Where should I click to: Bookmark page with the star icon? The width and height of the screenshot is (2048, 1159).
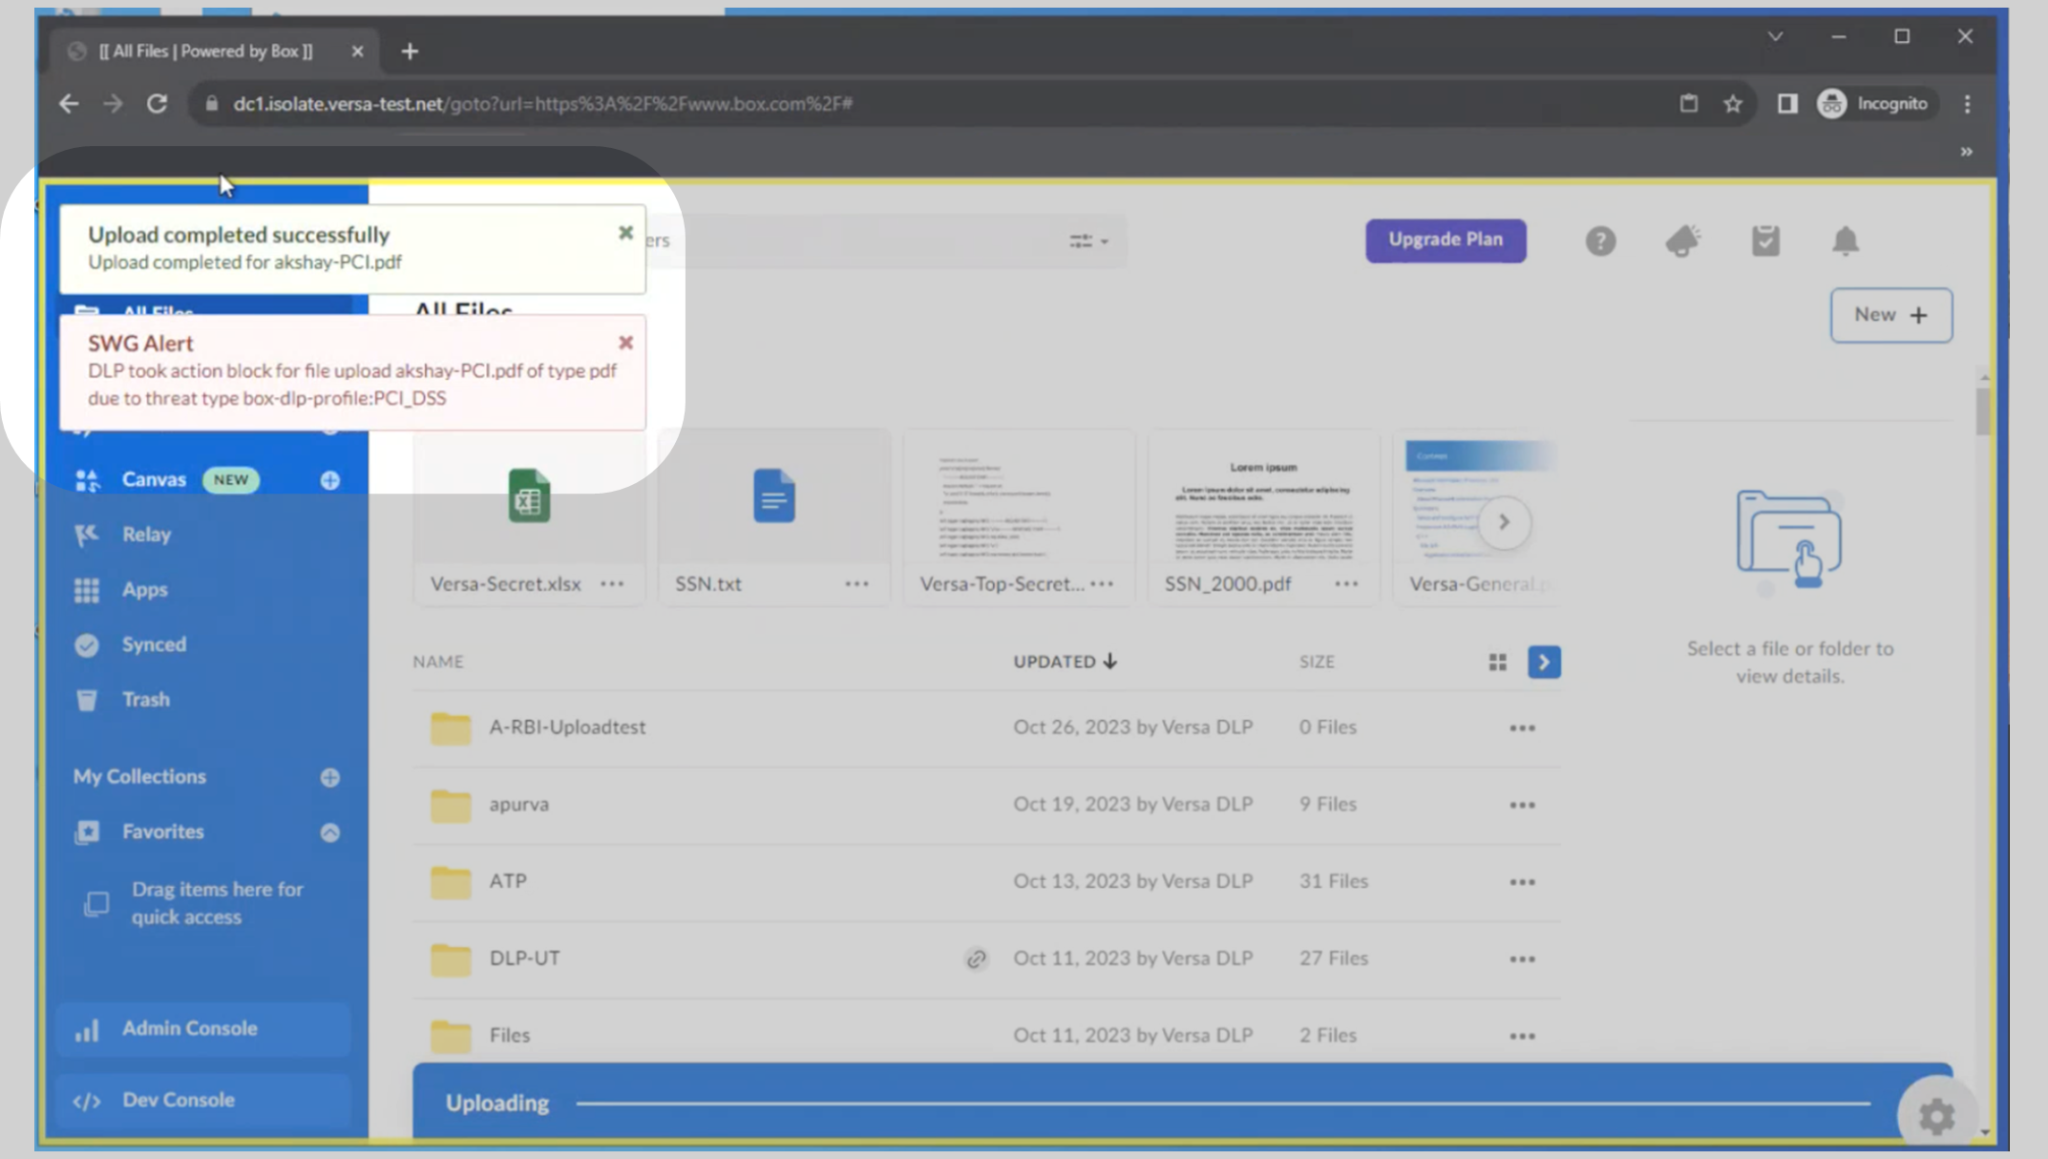(x=1733, y=104)
